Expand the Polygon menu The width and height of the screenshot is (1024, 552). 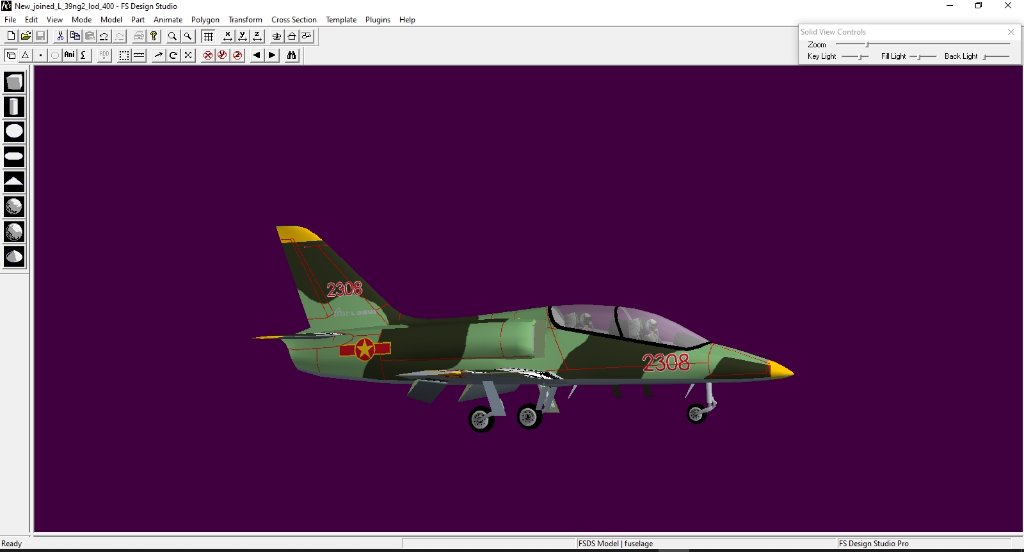[x=205, y=20]
